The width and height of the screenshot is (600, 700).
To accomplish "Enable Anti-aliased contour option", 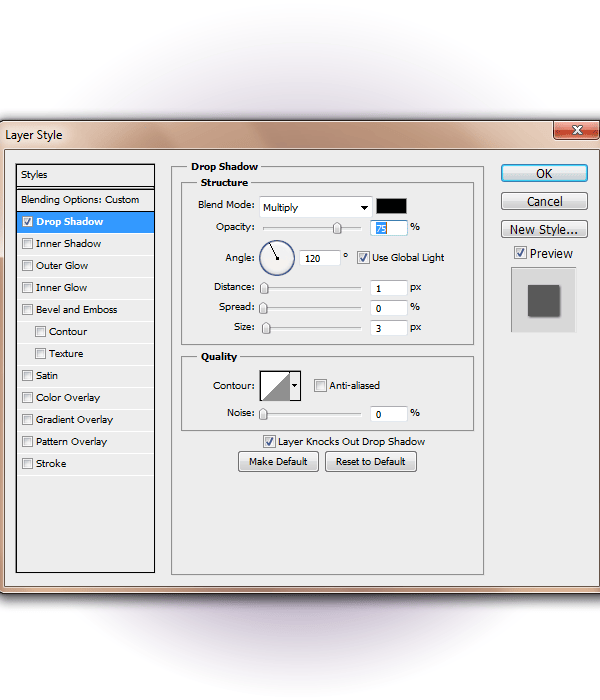I will click(320, 386).
